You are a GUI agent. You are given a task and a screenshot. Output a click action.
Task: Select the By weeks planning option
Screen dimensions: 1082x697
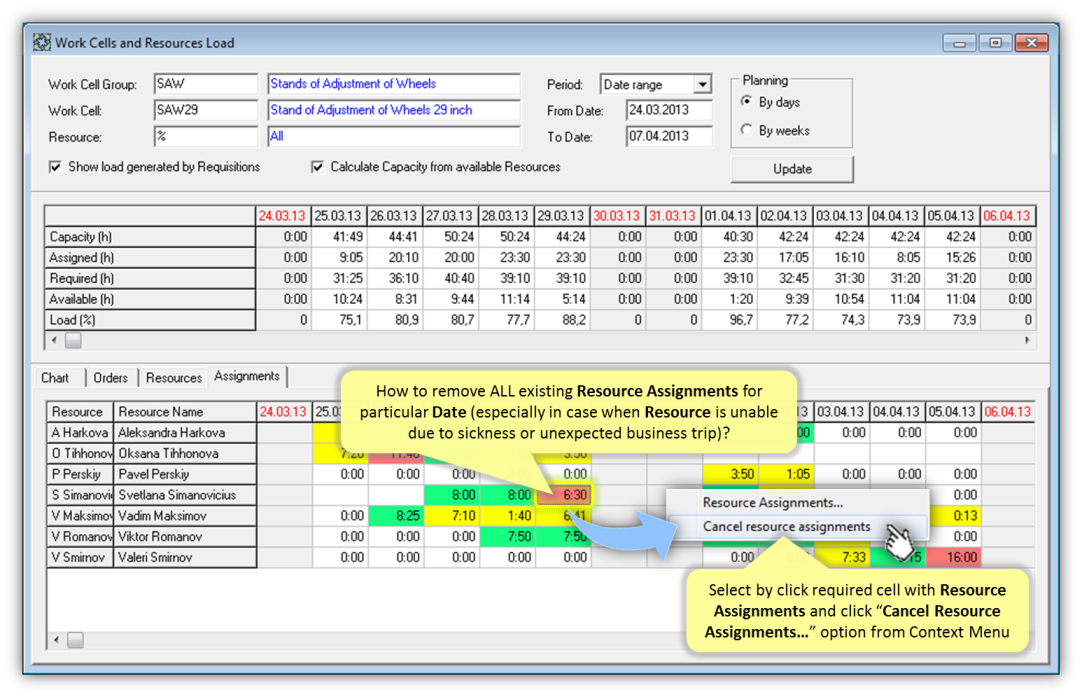pos(746,130)
